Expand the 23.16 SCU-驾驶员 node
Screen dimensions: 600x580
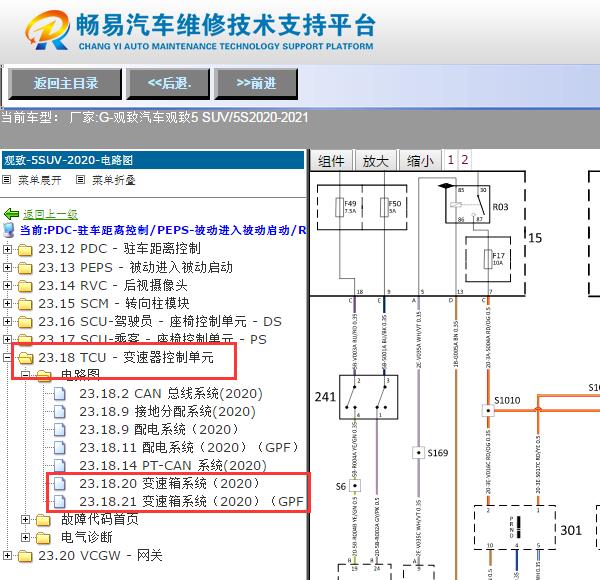[x=7, y=321]
